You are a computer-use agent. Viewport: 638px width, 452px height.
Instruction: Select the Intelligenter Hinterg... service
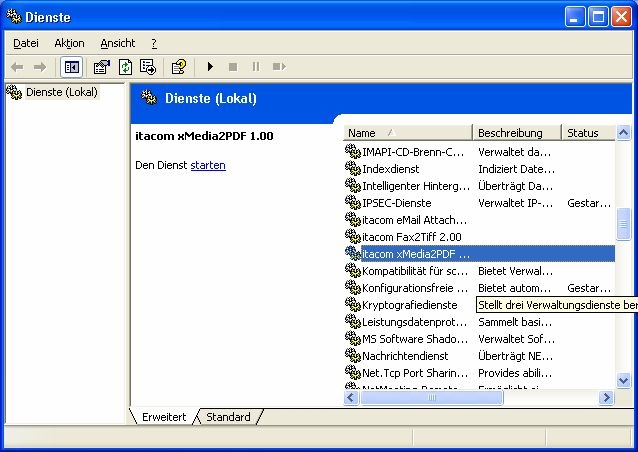point(479,186)
